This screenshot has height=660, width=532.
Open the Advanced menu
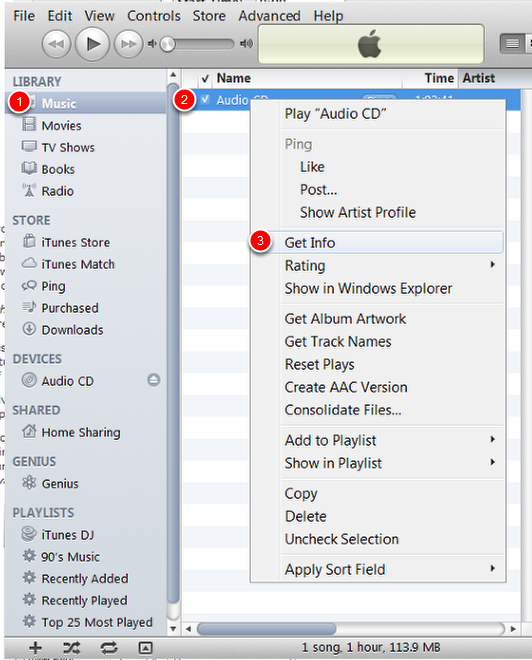269,16
